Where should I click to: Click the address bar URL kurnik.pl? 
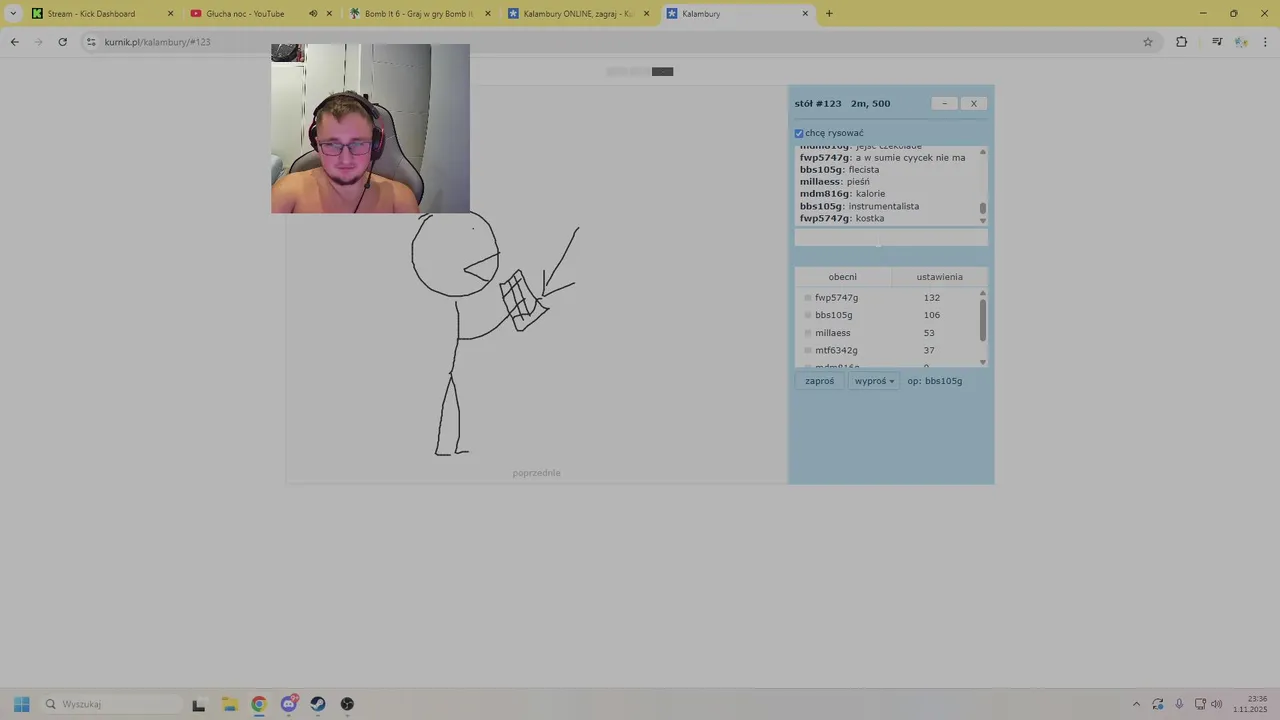click(157, 42)
